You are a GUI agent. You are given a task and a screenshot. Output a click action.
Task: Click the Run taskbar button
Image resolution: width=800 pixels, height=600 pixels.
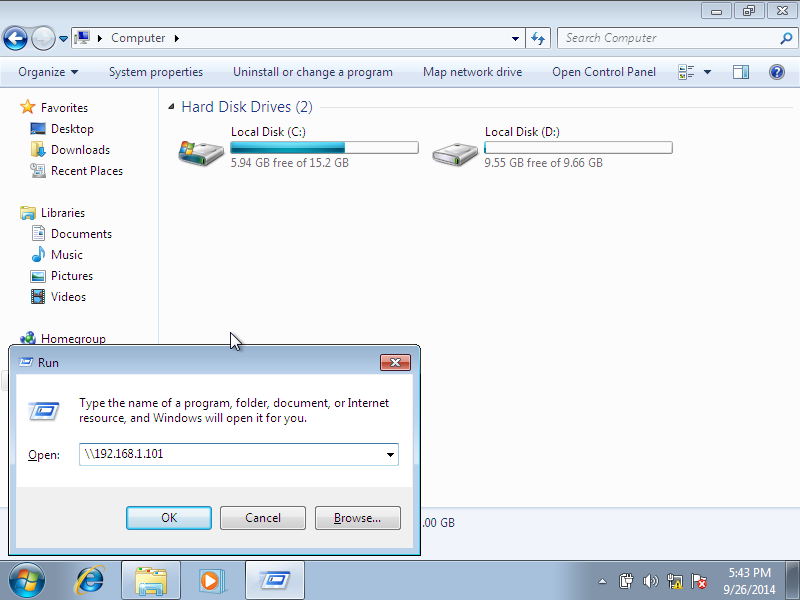tap(274, 580)
